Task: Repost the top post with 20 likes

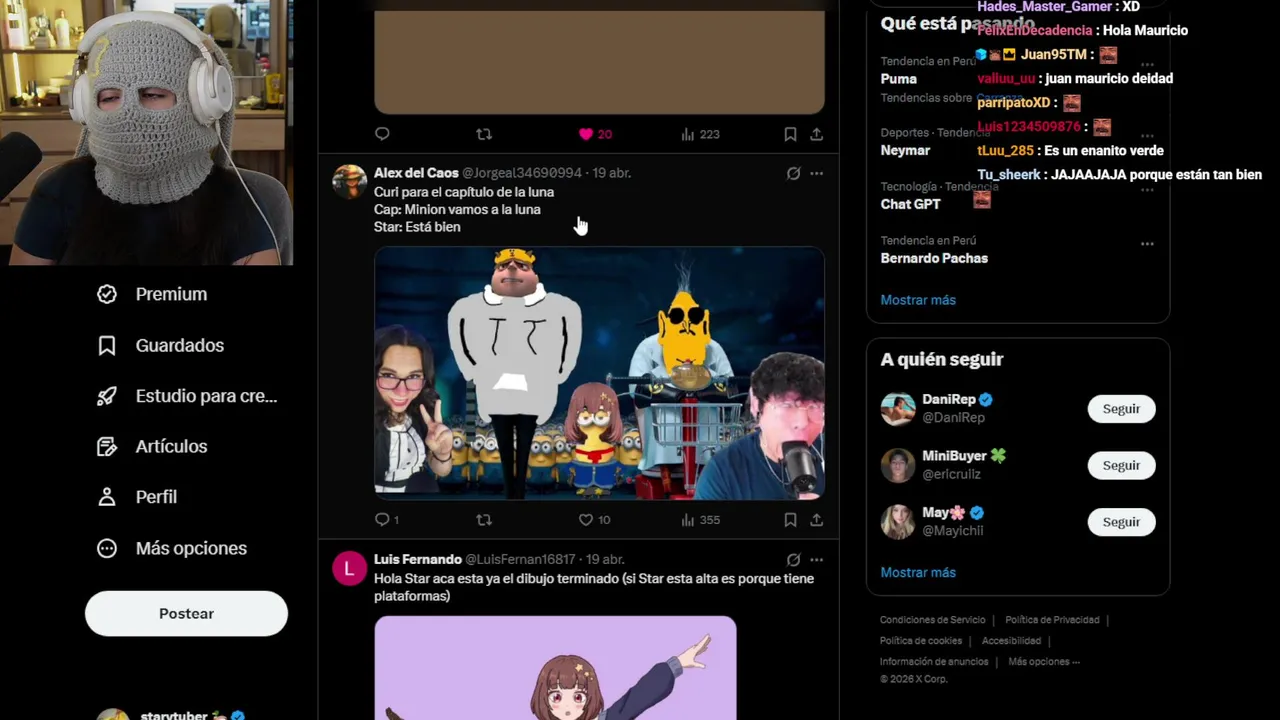Action: pyautogui.click(x=484, y=134)
